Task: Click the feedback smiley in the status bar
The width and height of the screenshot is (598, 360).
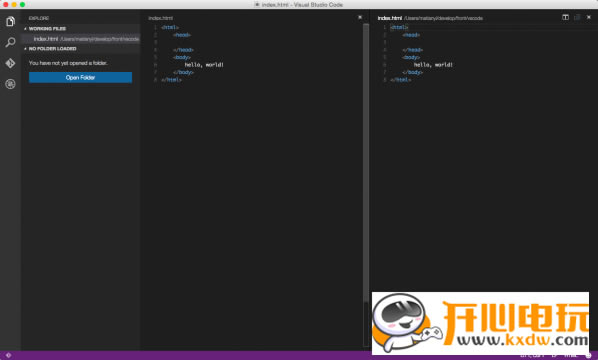Action: (588, 355)
